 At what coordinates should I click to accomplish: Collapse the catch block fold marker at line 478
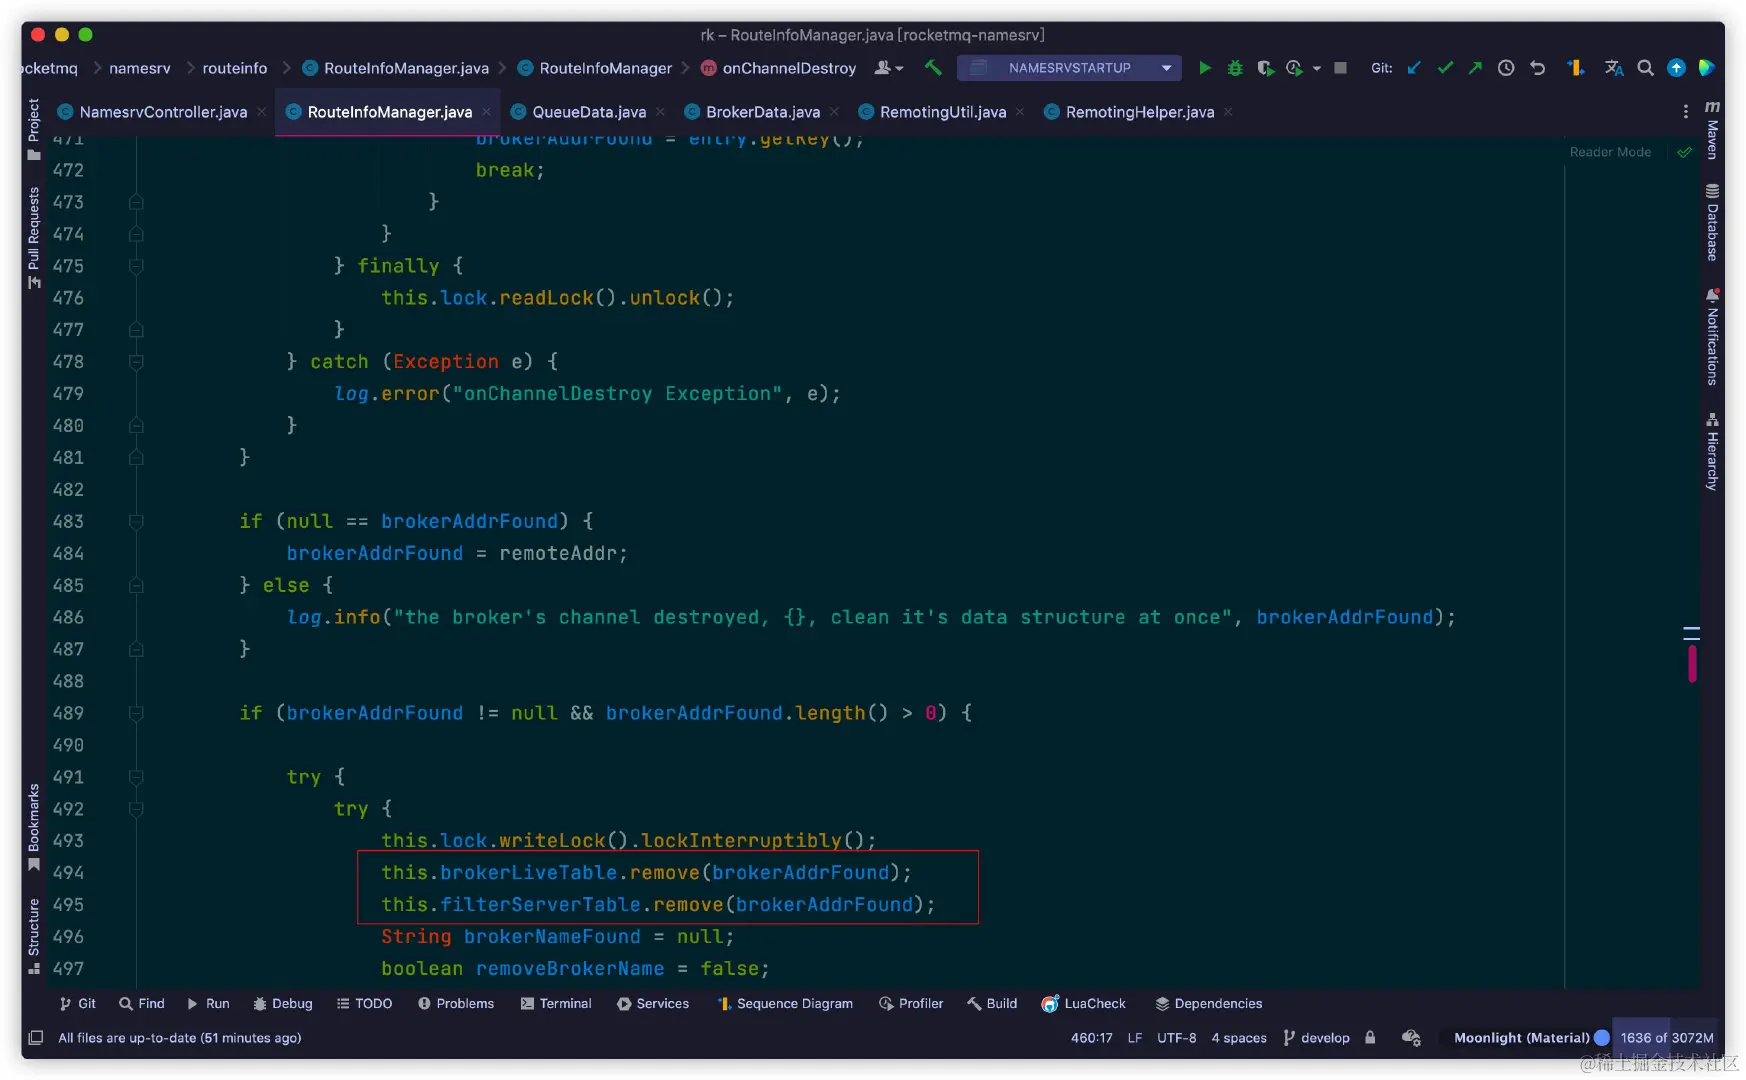coord(136,362)
